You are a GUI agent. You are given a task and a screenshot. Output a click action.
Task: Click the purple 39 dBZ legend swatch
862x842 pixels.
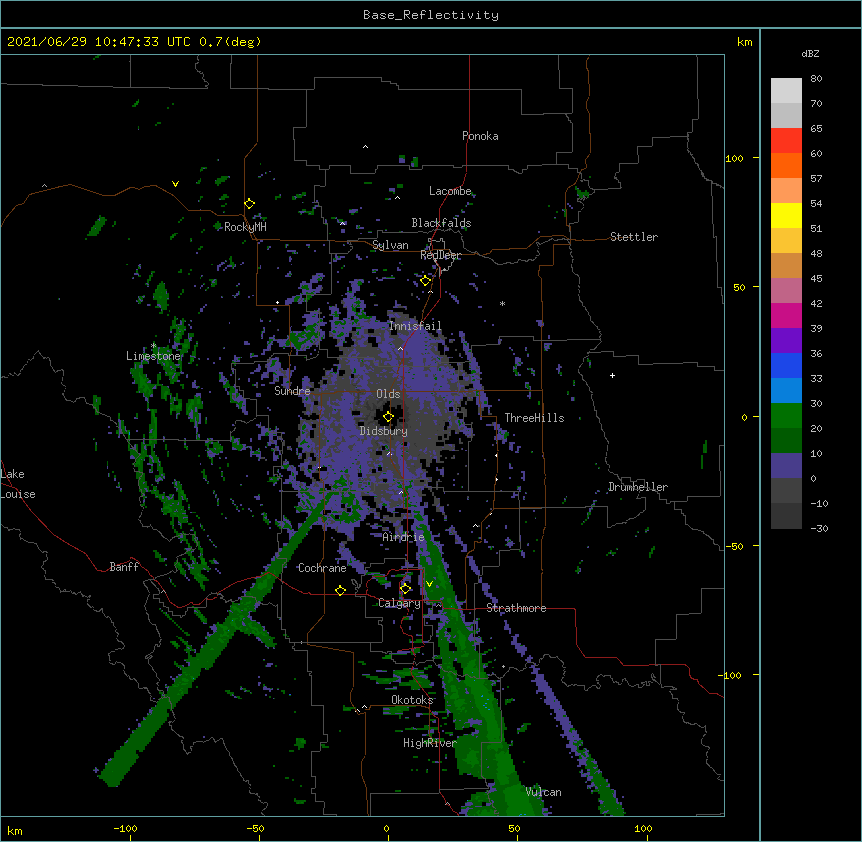tap(786, 340)
